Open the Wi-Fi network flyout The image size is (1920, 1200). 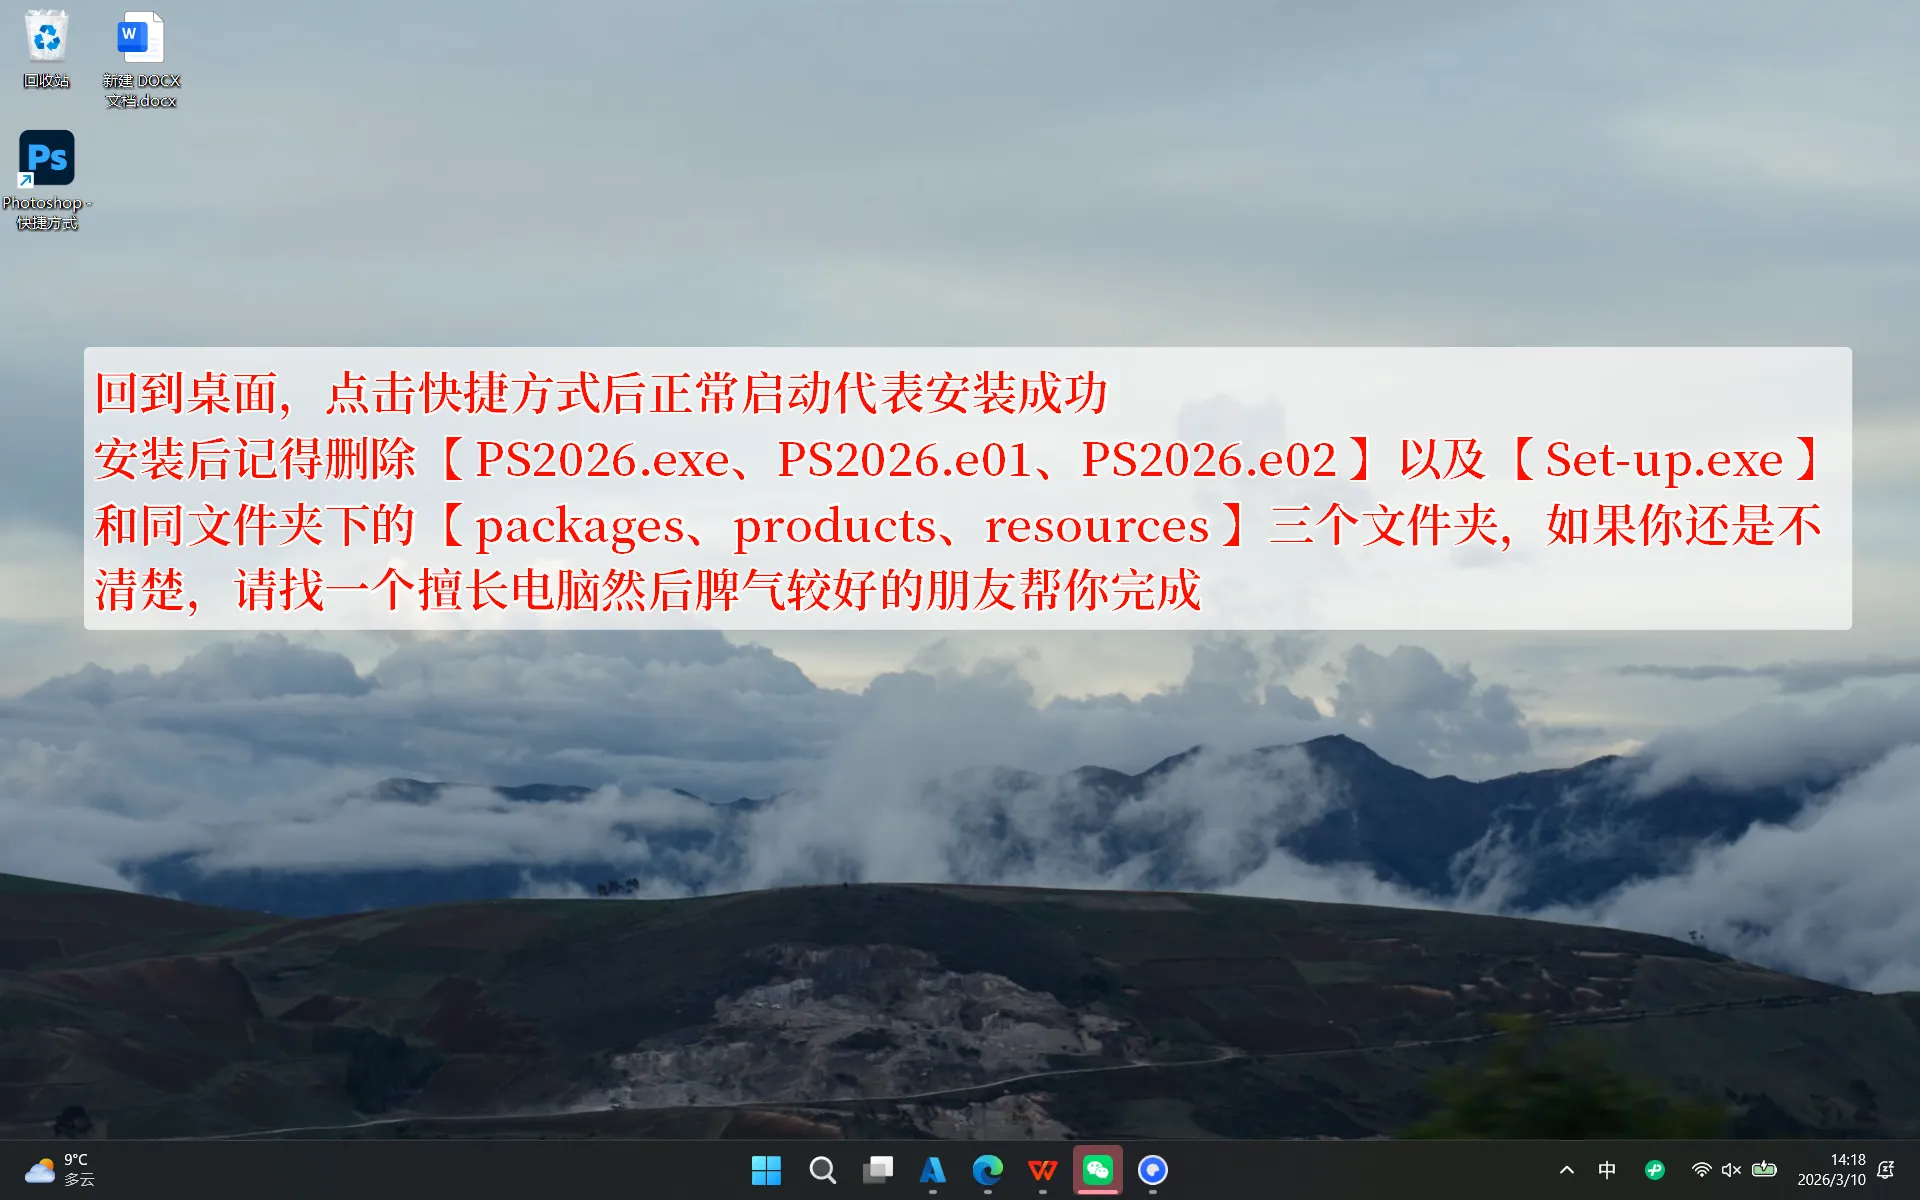1702,1170
